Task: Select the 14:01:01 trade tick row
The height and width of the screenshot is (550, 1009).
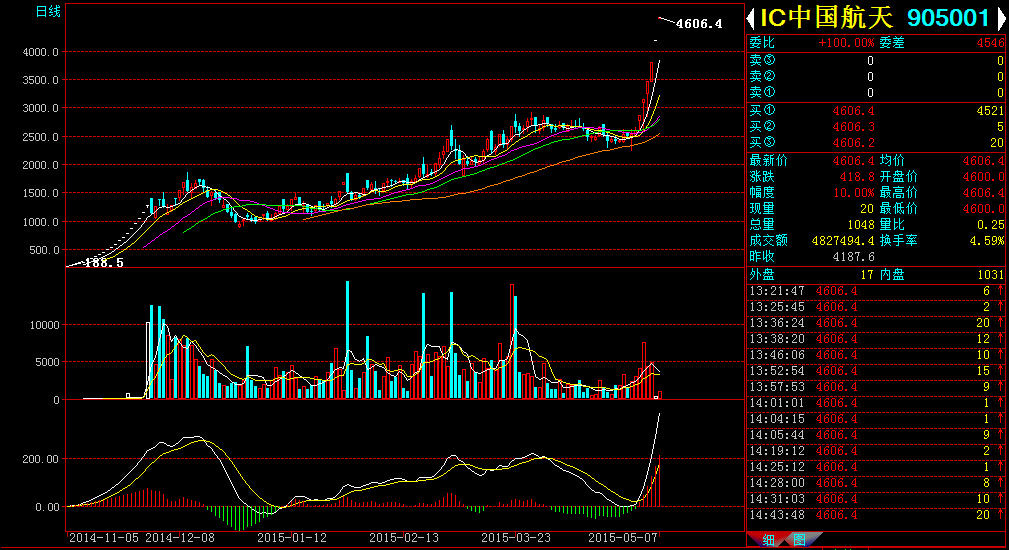Action: pos(876,403)
